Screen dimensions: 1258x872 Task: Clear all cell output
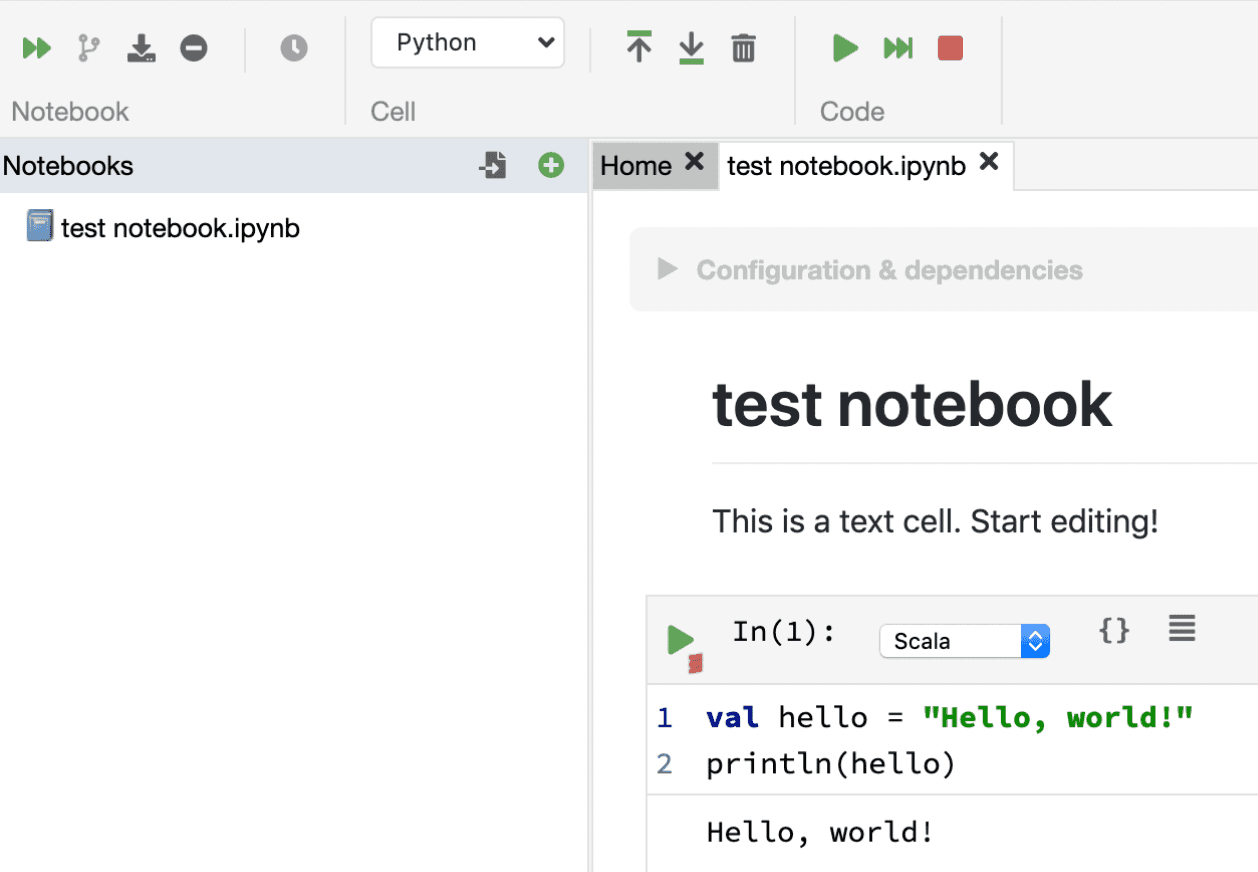[194, 47]
